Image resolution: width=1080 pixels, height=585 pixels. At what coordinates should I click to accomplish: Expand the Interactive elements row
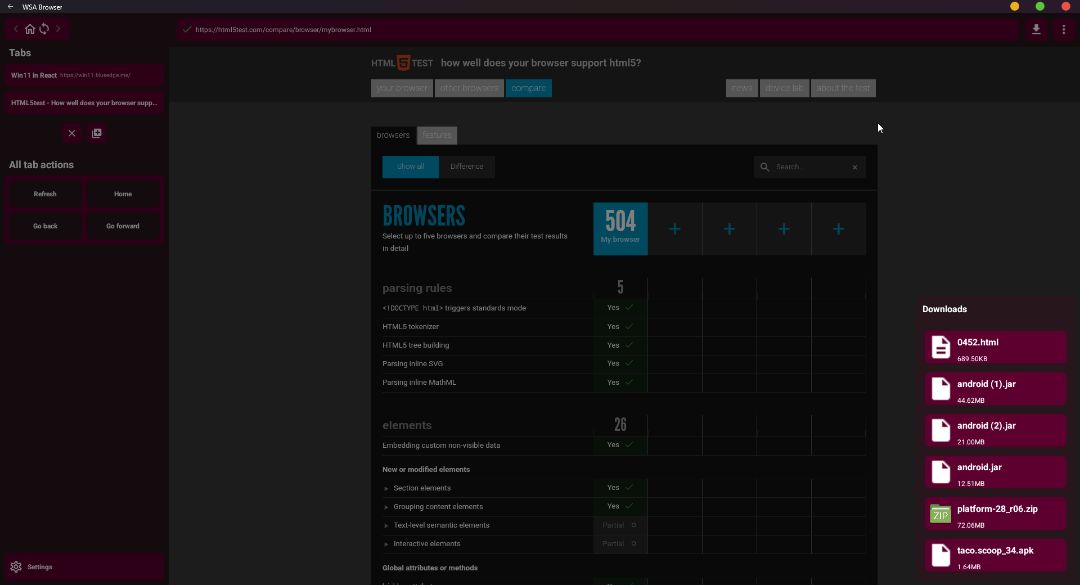tap(386, 544)
